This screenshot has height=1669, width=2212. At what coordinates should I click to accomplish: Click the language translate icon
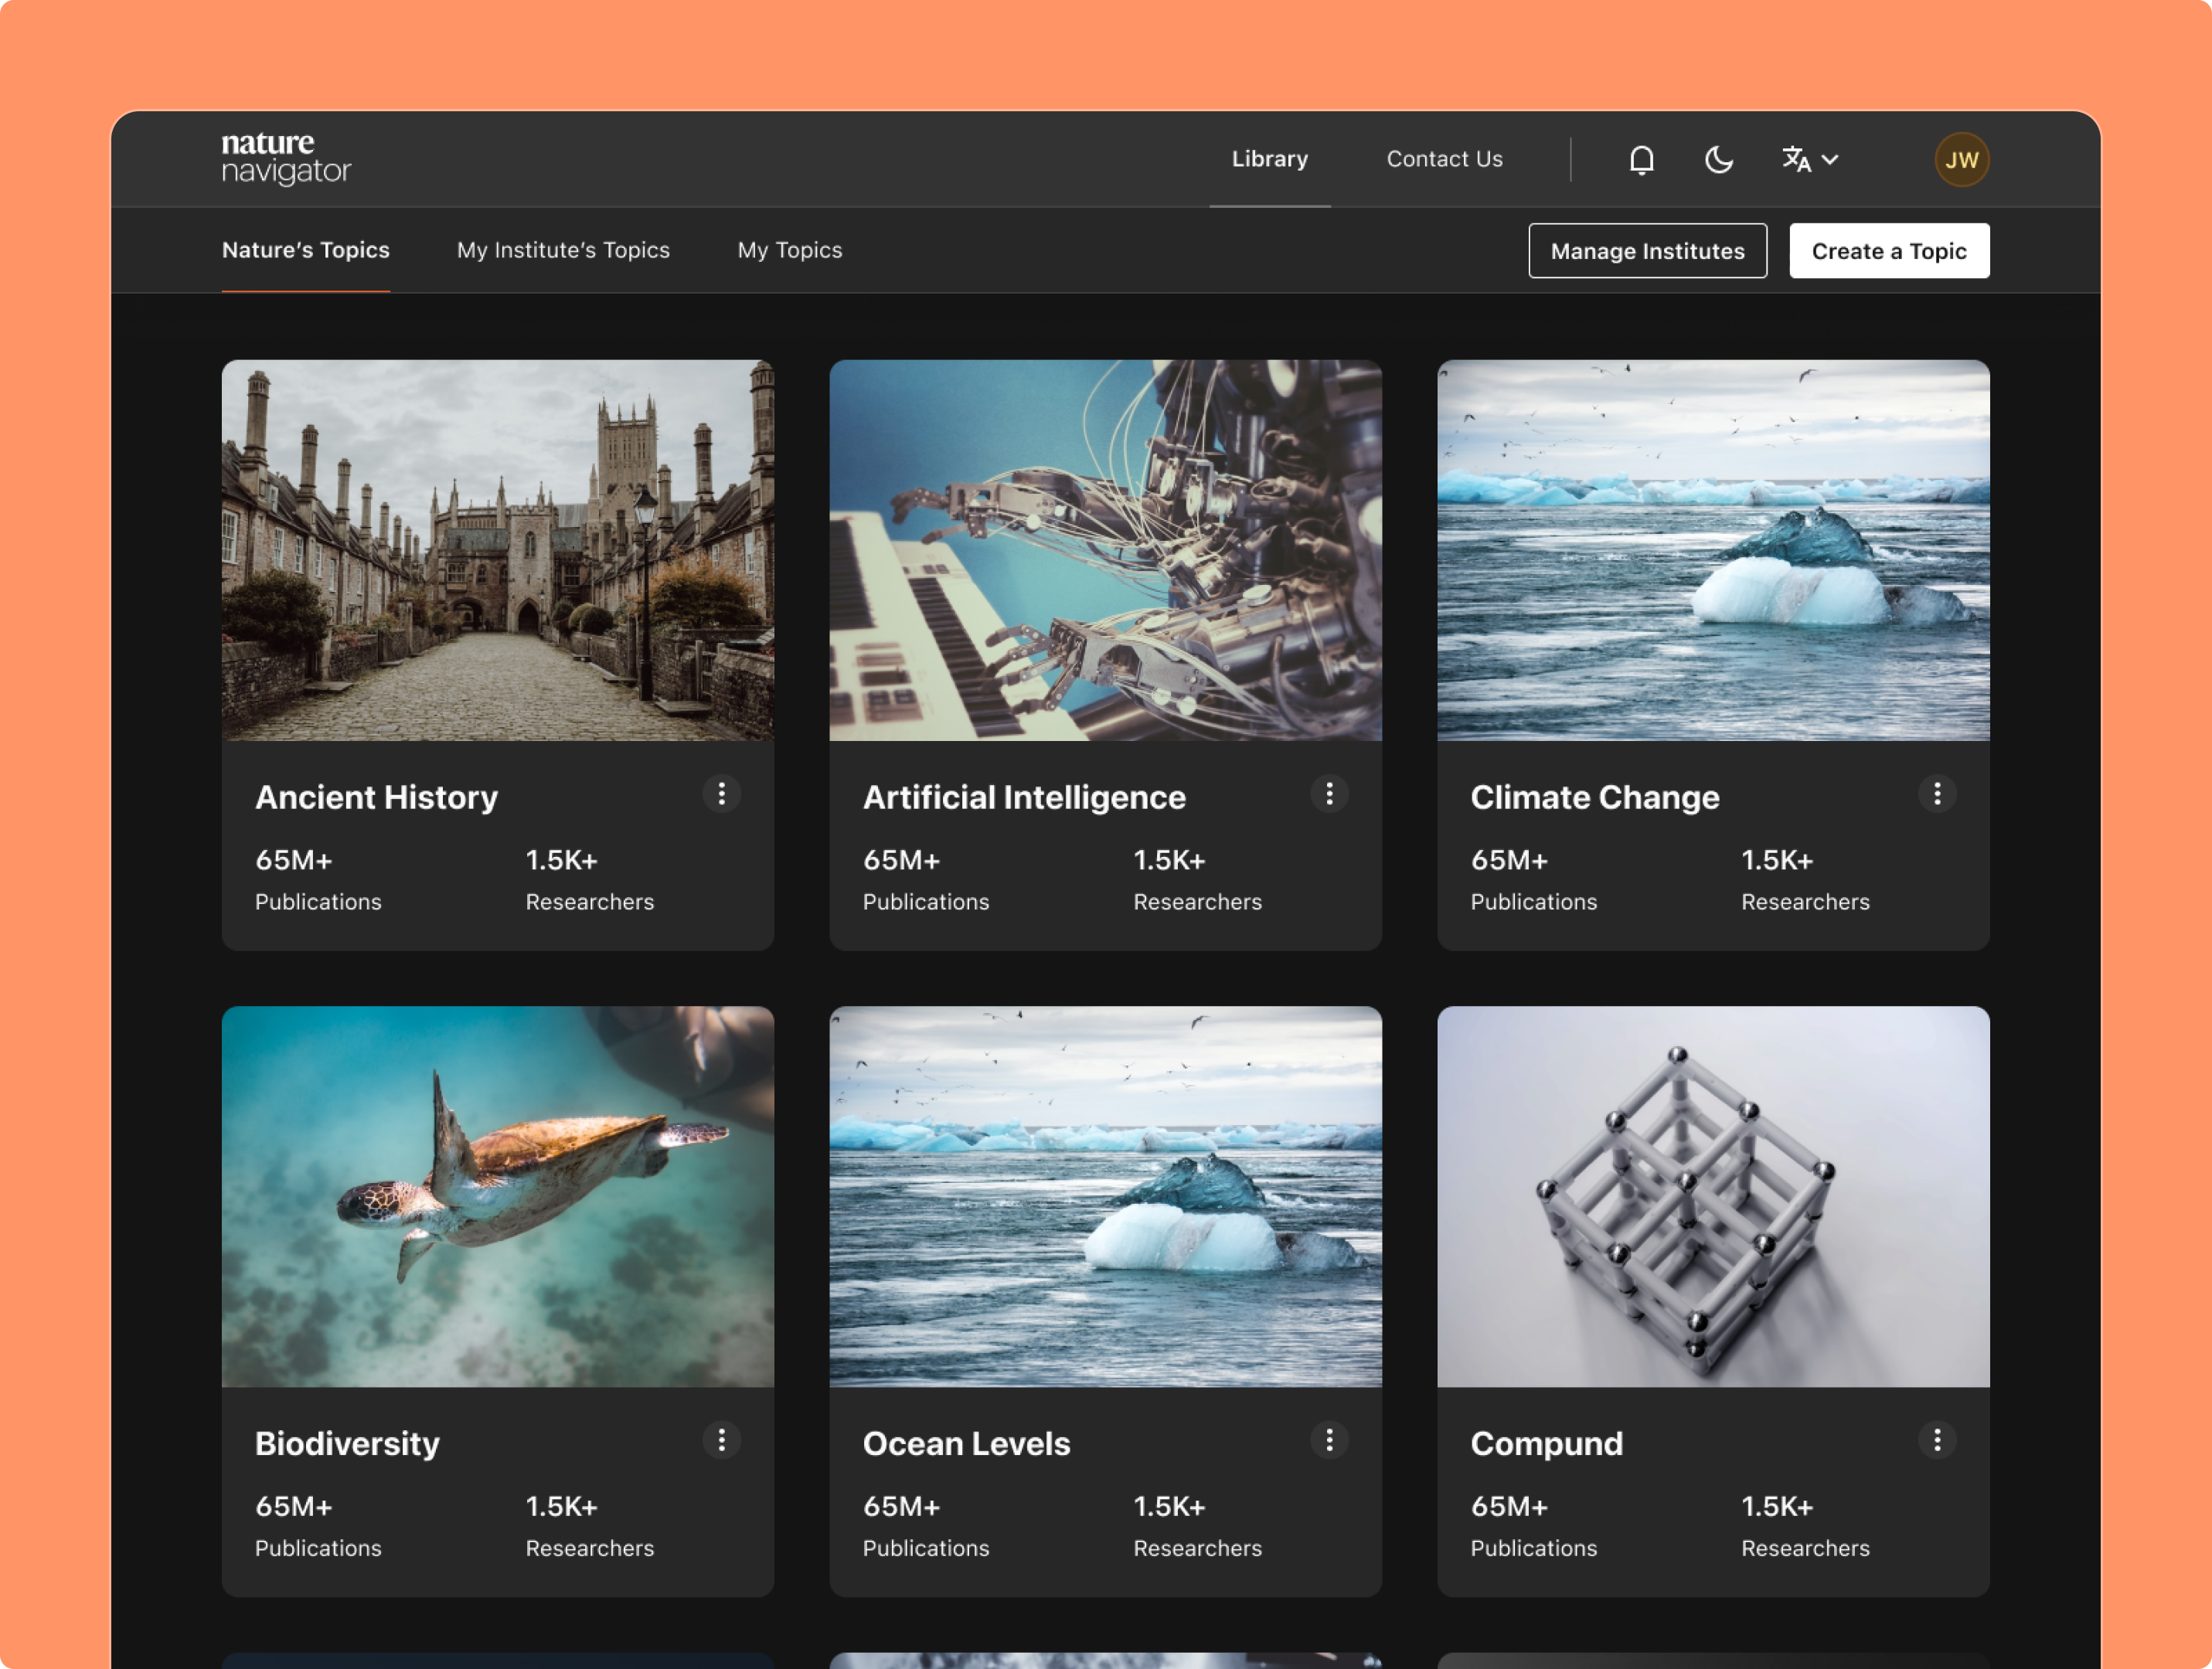tap(1796, 160)
